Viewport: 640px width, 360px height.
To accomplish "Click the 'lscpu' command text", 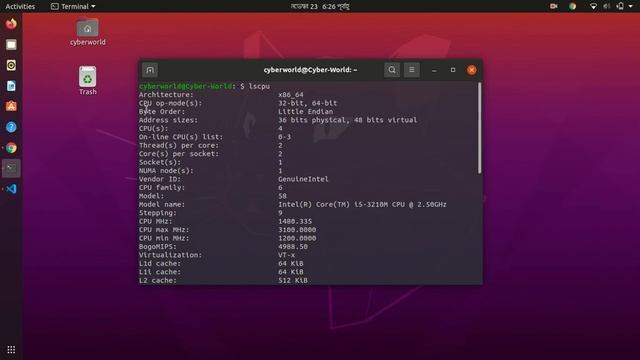I will (259, 86).
